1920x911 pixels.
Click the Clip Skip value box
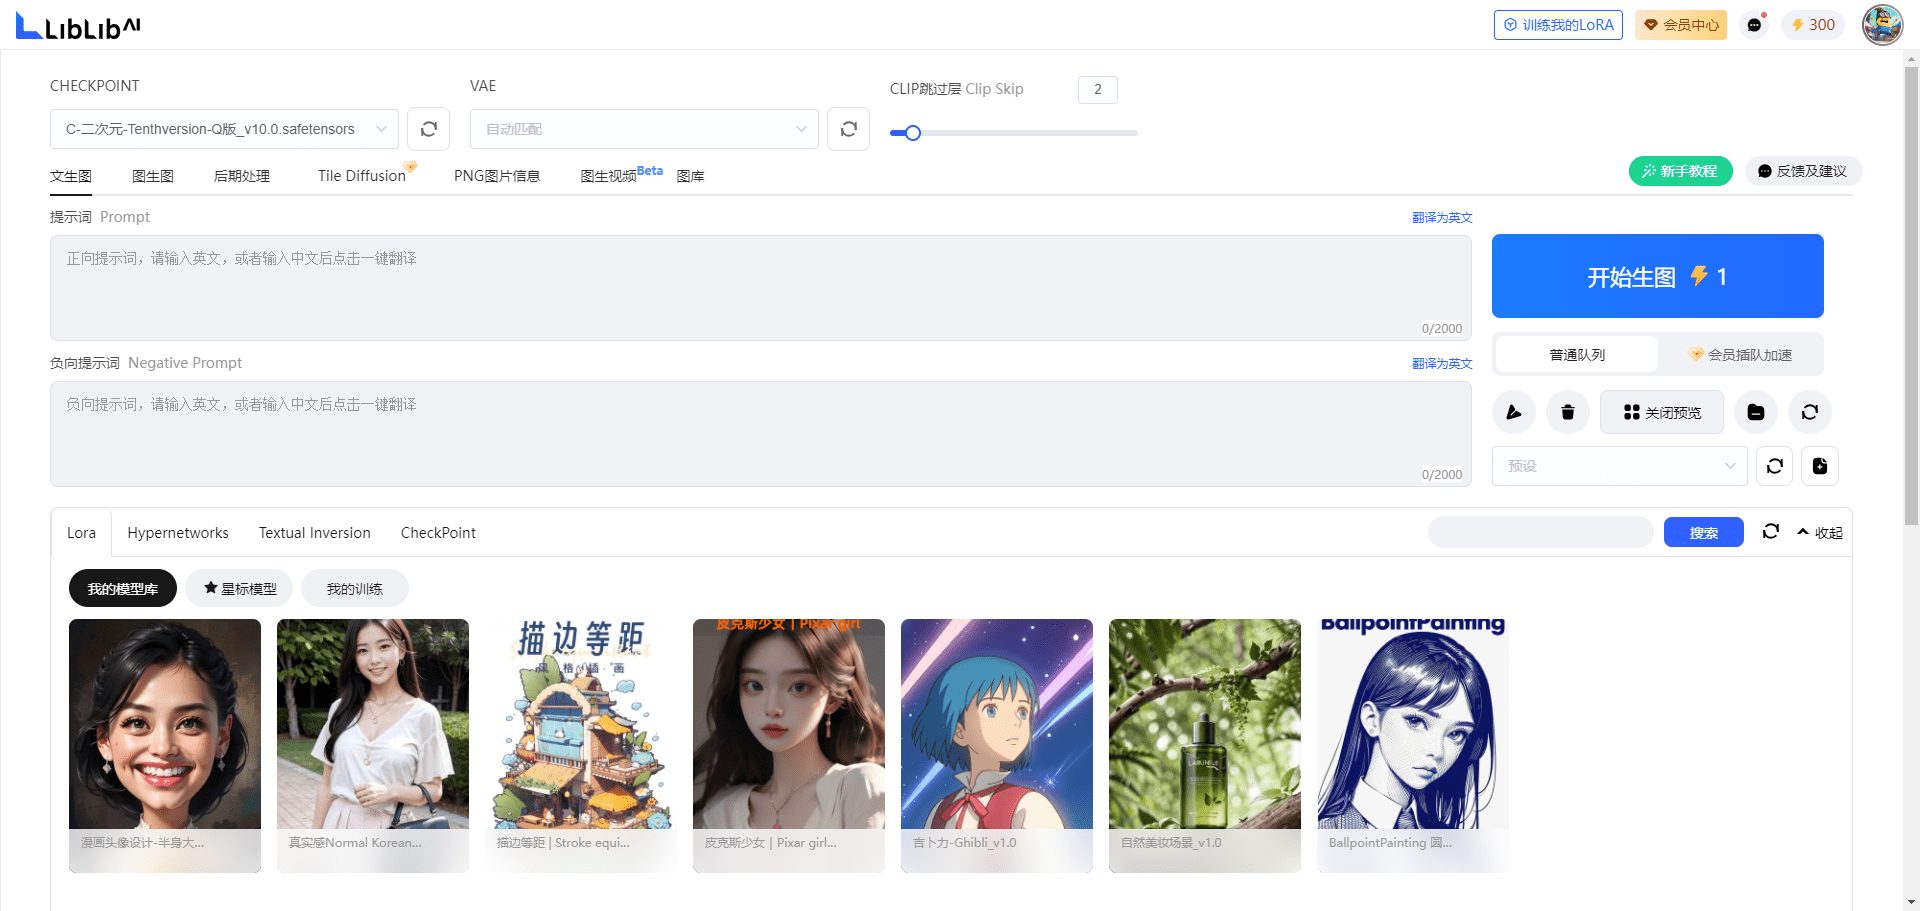point(1098,90)
